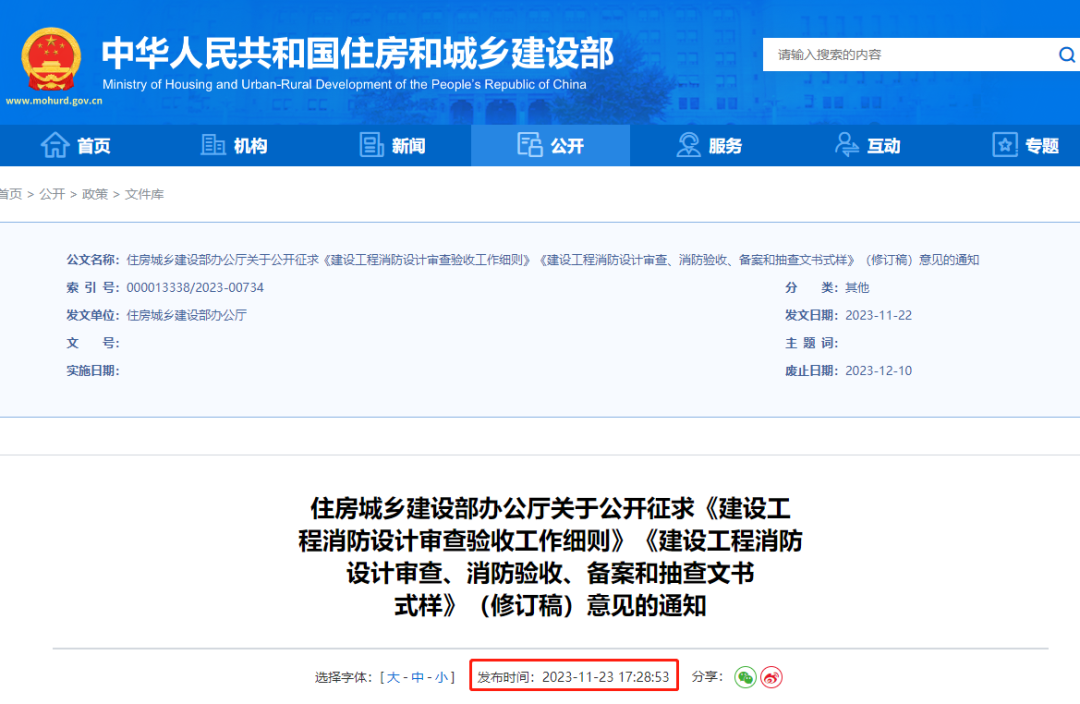
Task: Click the people icon beside 互动
Action: coord(846,144)
